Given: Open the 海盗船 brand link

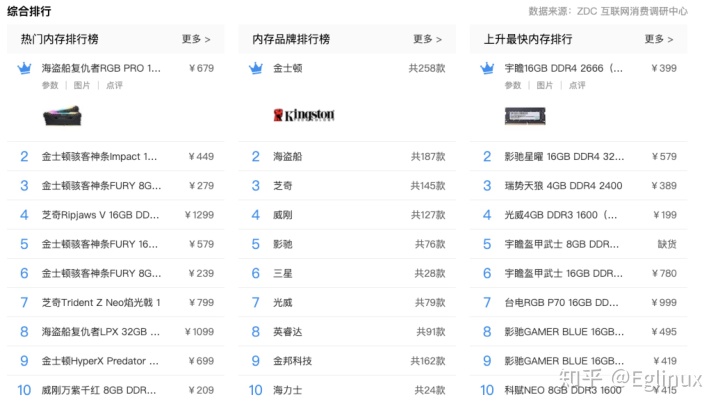Looking at the screenshot, I should click(x=287, y=157).
